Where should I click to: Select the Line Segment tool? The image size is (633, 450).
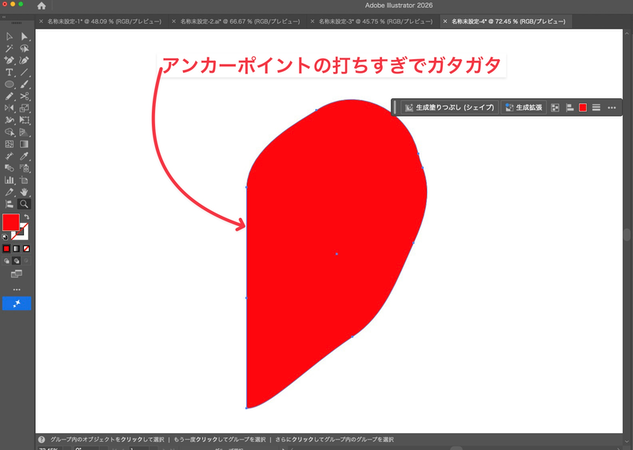click(24, 73)
